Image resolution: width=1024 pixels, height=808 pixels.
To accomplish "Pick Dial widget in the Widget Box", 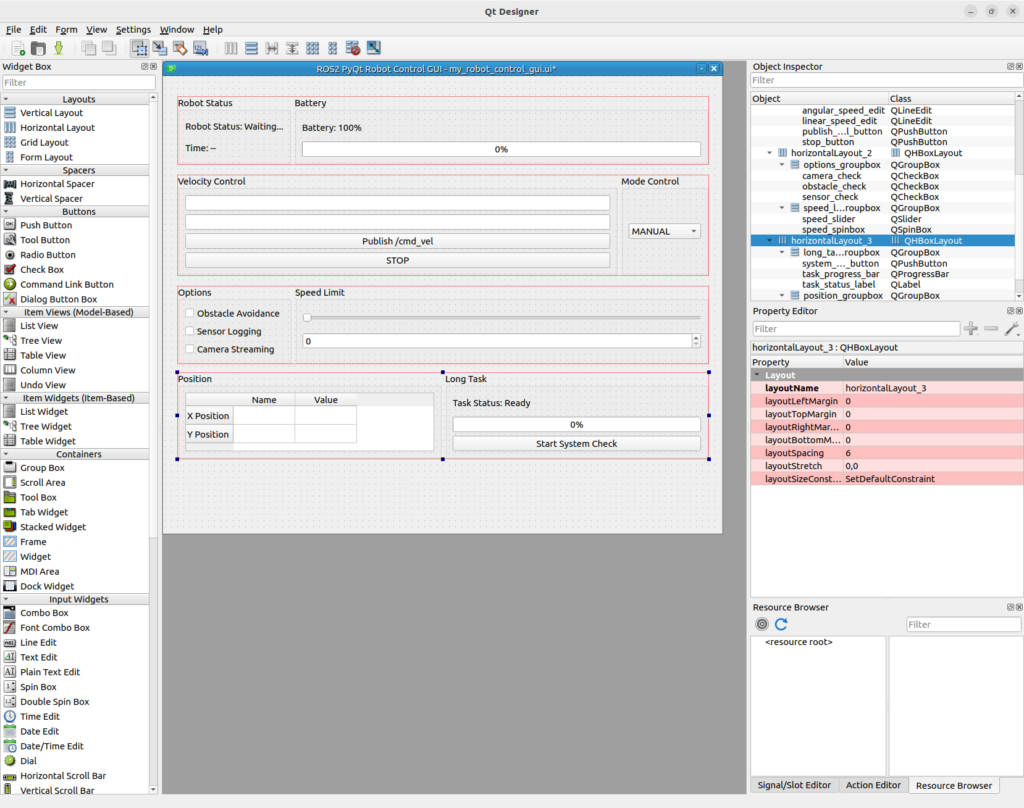I will click(x=28, y=760).
